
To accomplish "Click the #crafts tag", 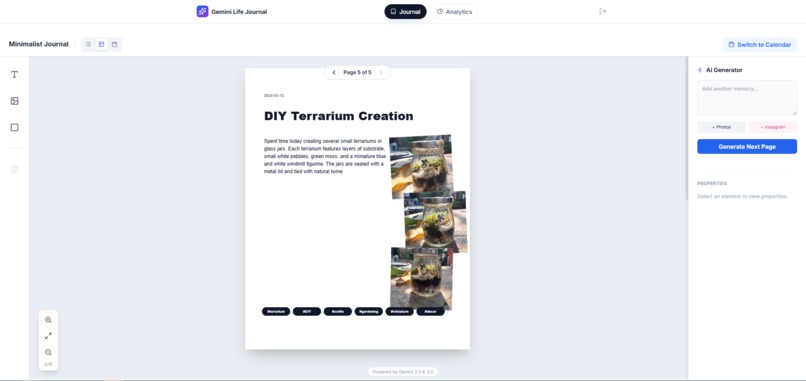I will coord(338,312).
